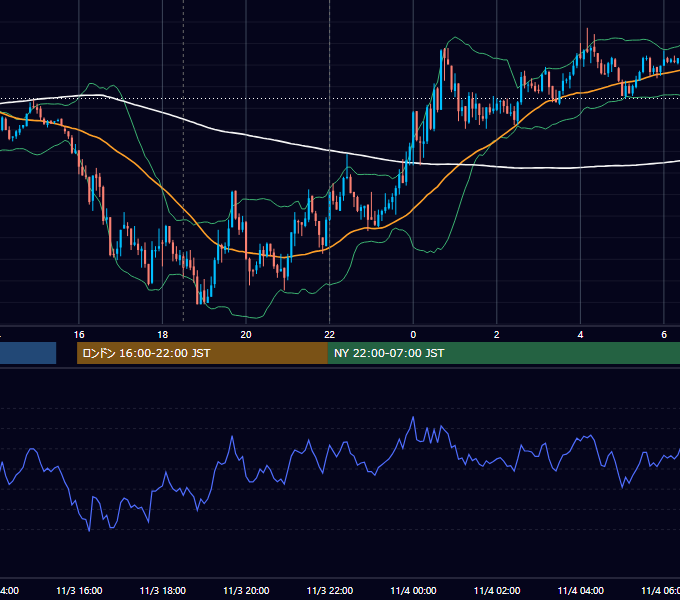Click the 11/4 00:00 indicator time label
680x600 pixels.
coord(413,590)
